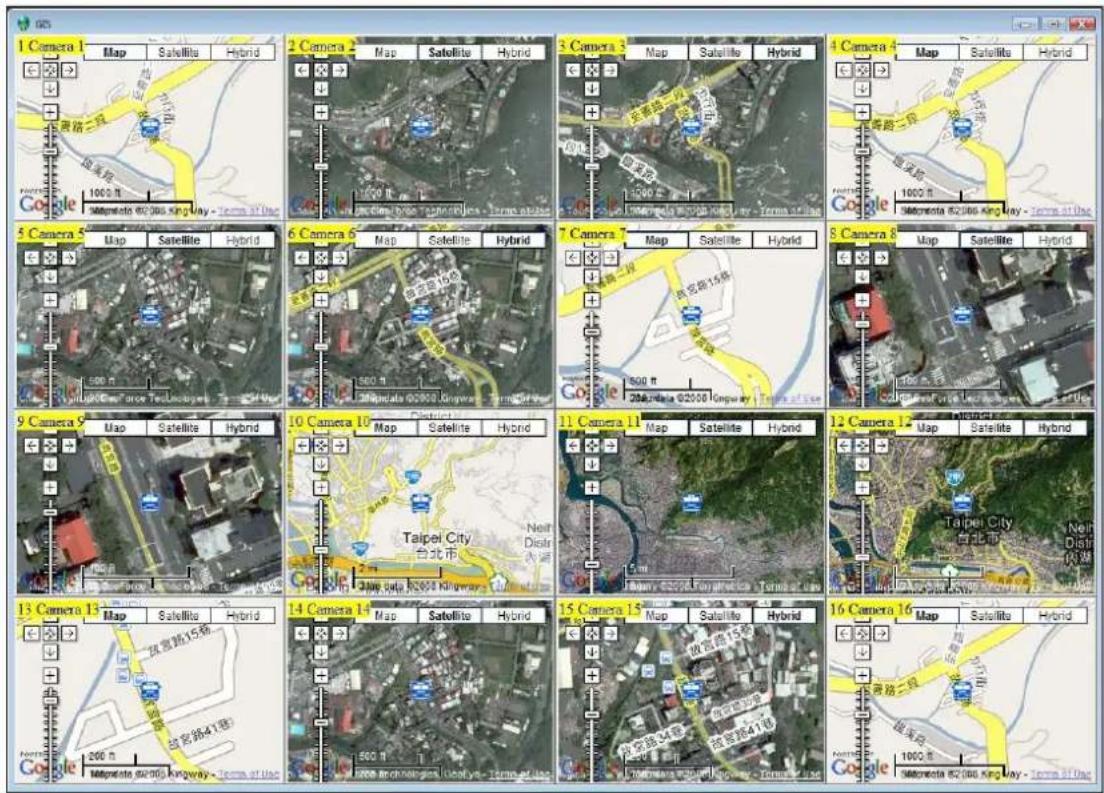Recenter the Camera 3 map view
This screenshot has height=793, width=1104.
(592, 70)
